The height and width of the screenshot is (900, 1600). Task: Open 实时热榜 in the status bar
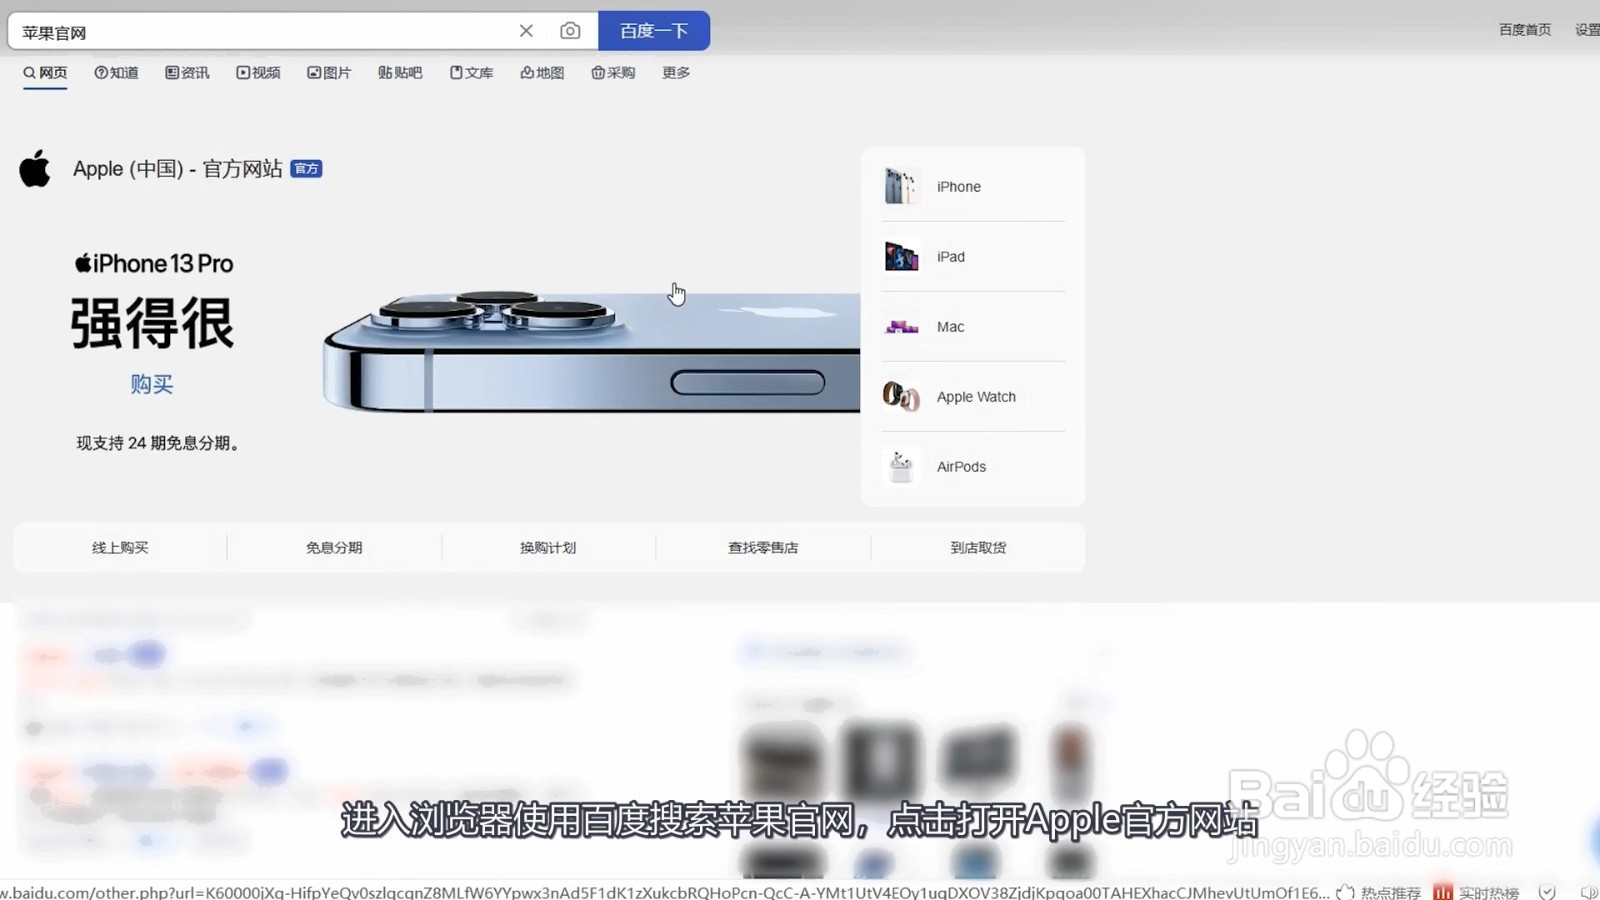[x=1477, y=892]
